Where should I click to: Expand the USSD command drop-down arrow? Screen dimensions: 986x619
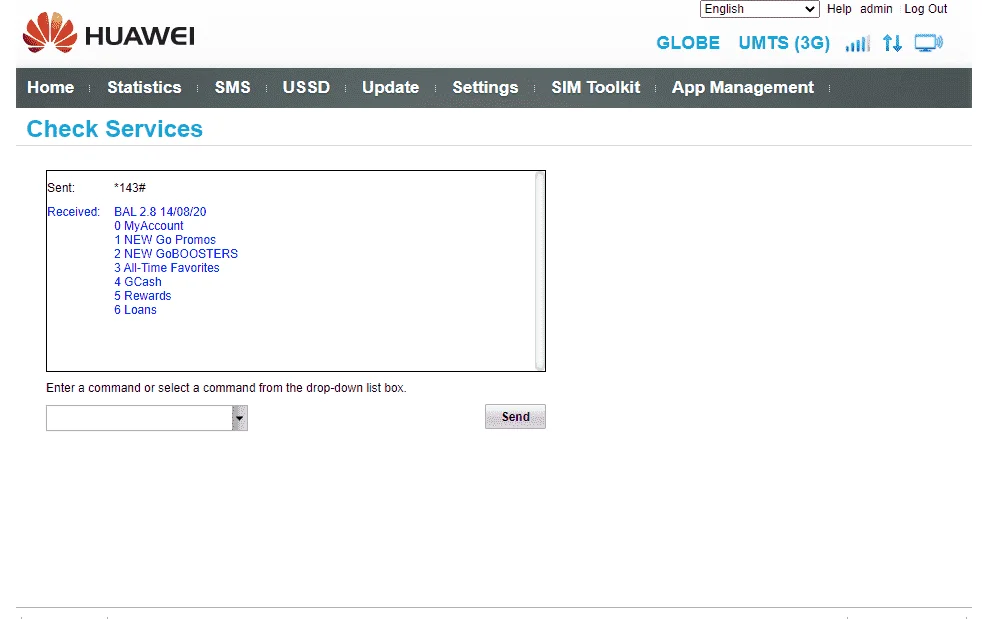(240, 418)
